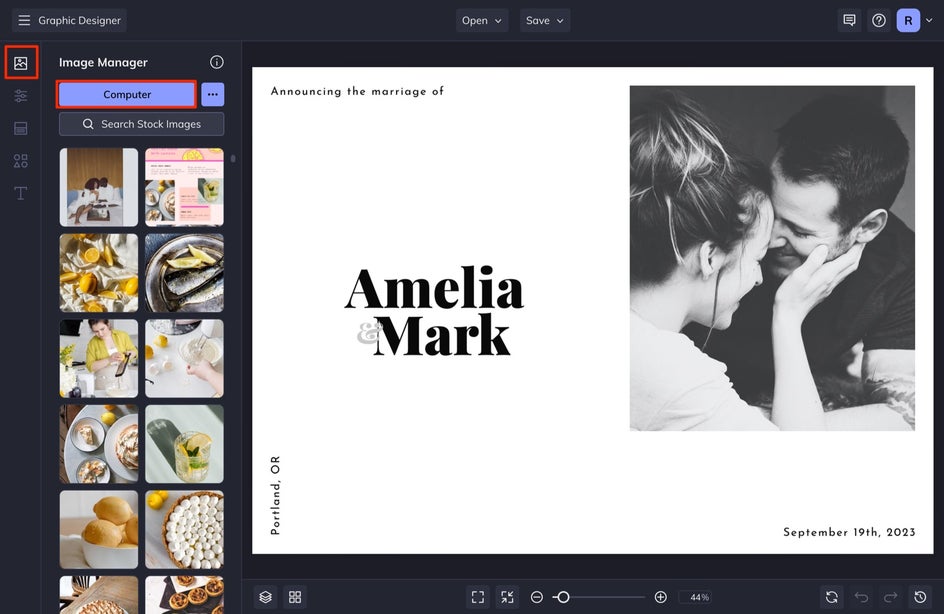The height and width of the screenshot is (614, 944).
Task: Open the Graphics shapes sidebar tab
Action: (20, 161)
